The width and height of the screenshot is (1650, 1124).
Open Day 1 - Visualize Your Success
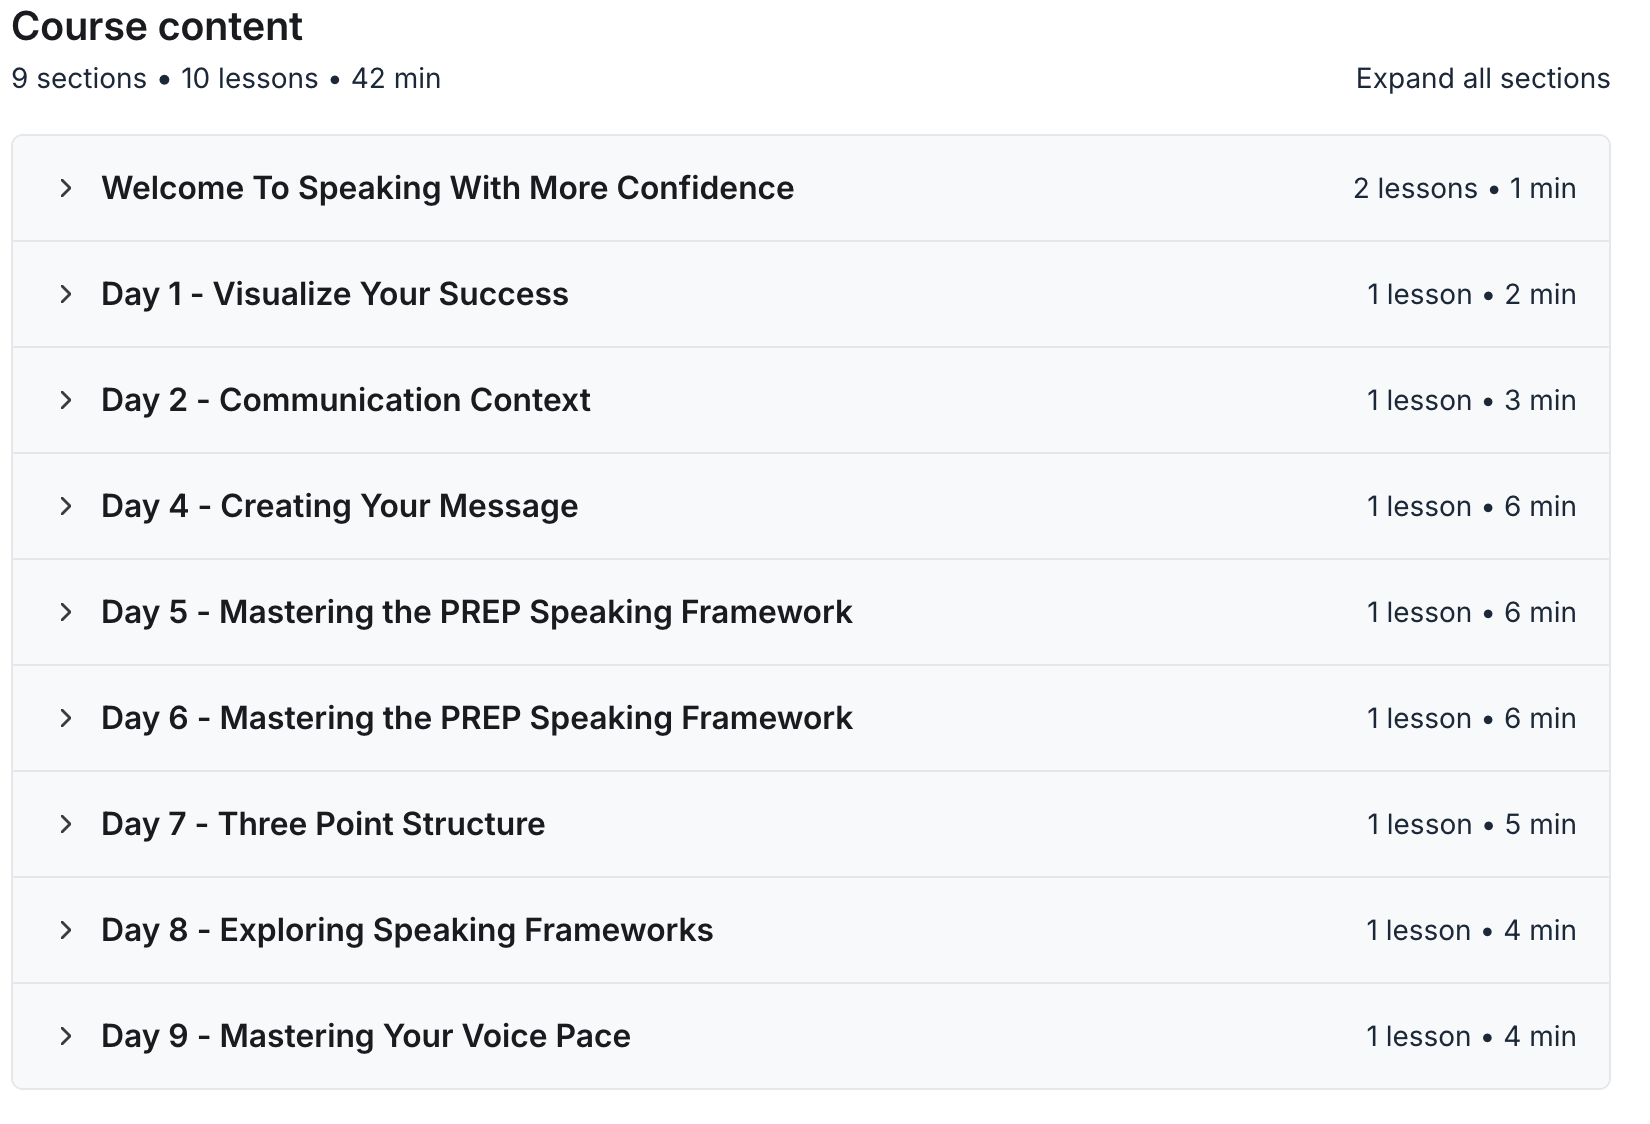pos(335,294)
